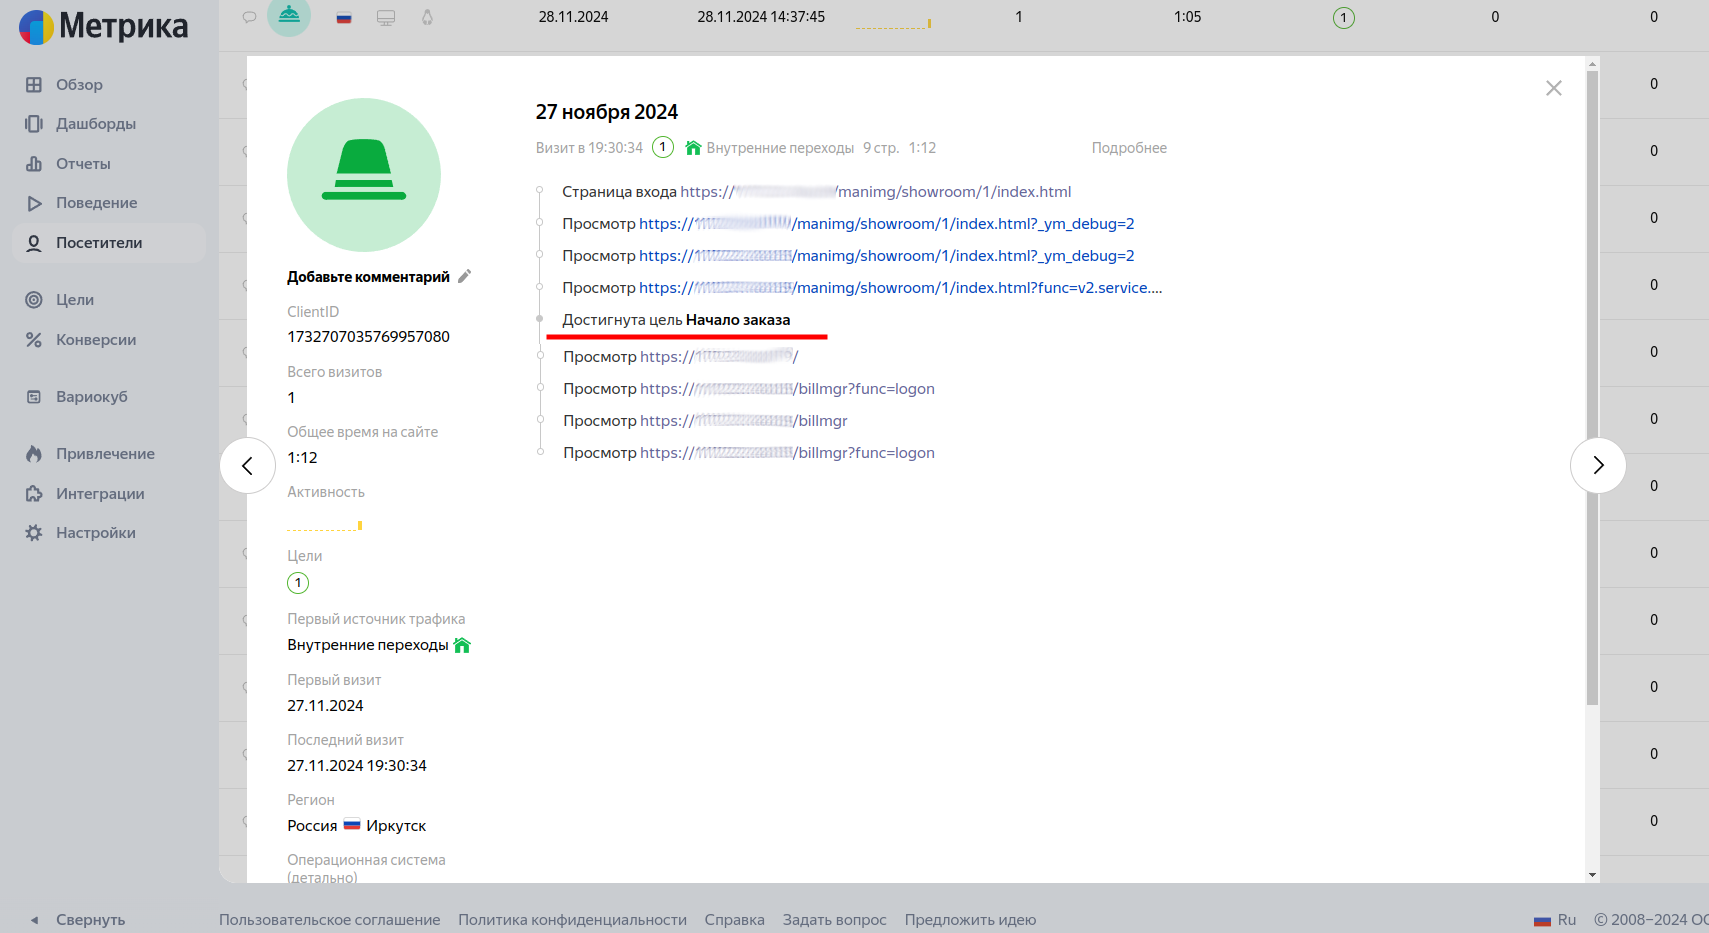Click Подробнее link for visit details
The height and width of the screenshot is (933, 1709).
1128,148
